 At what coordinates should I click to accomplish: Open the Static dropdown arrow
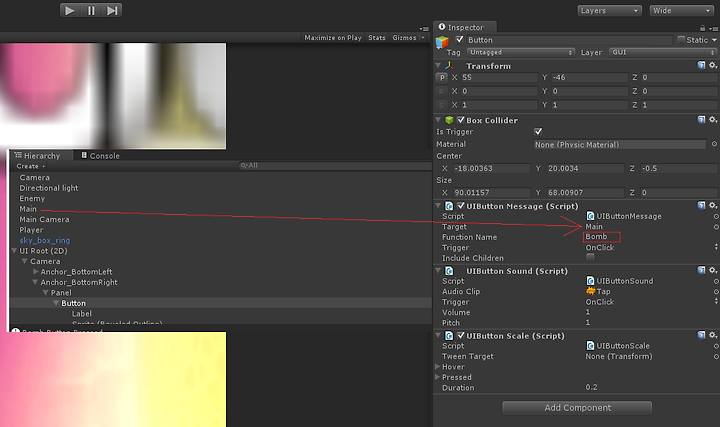coord(714,40)
